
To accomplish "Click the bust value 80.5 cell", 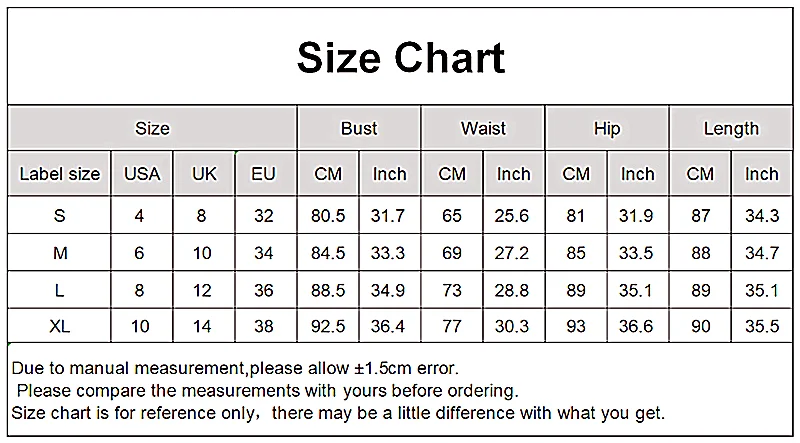I will [328, 215].
